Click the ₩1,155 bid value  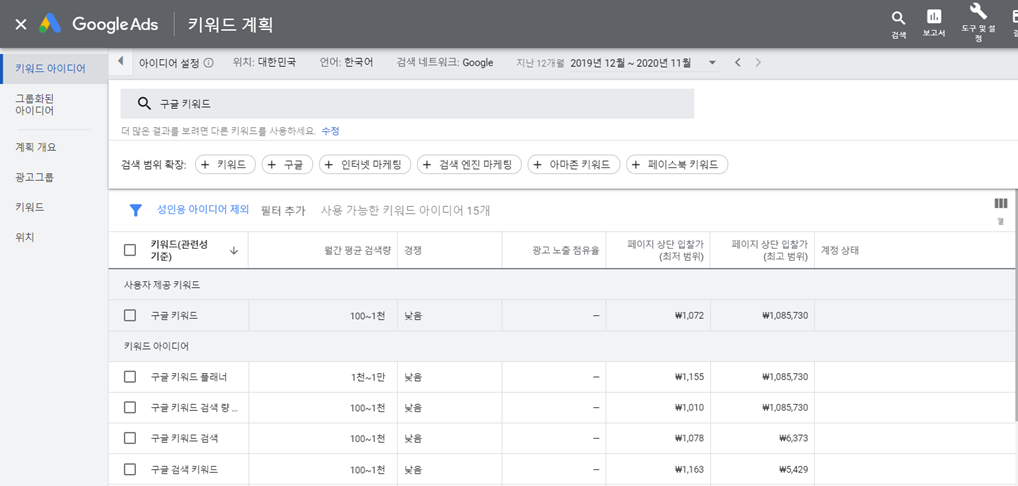coord(689,376)
